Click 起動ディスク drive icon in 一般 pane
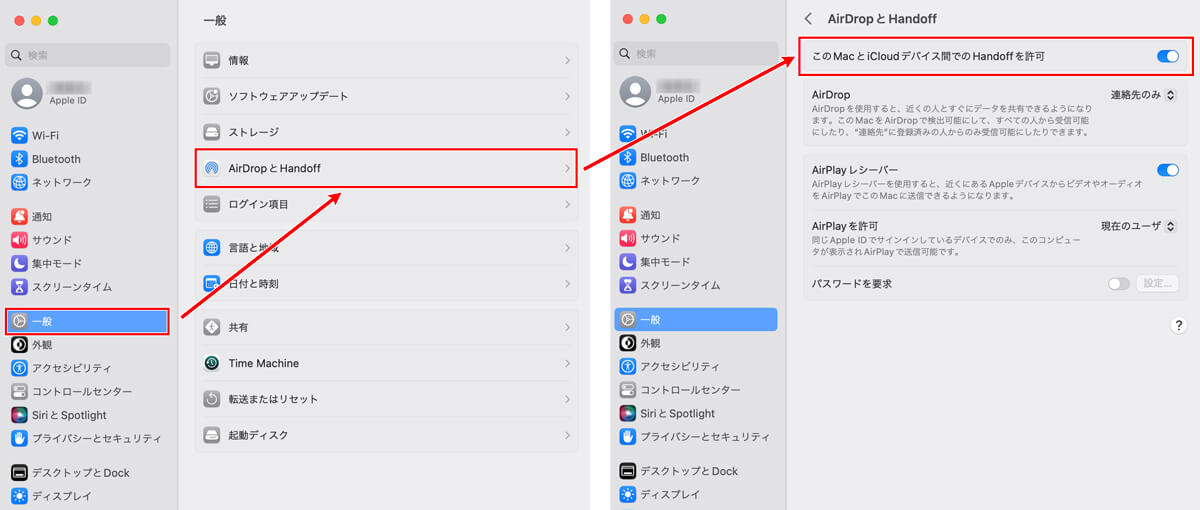The height and width of the screenshot is (510, 1200). tap(212, 435)
